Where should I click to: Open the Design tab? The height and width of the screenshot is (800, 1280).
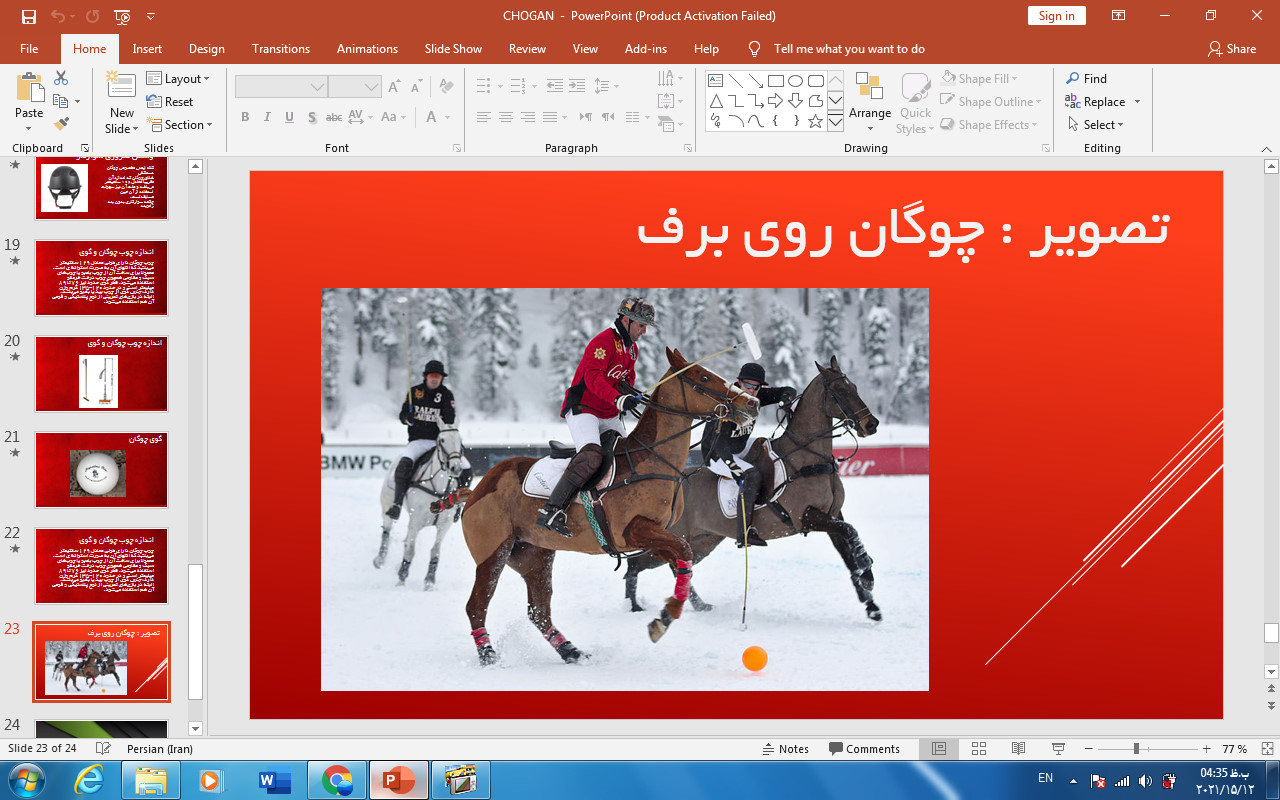[x=206, y=49]
